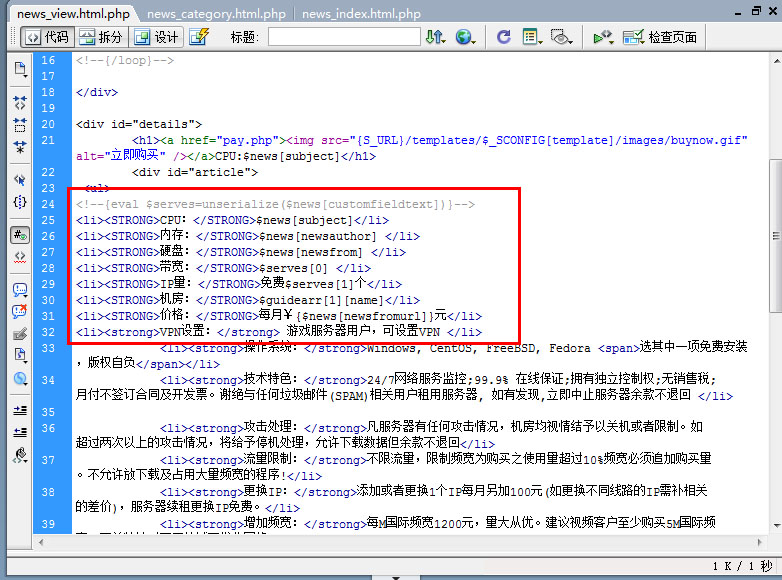The height and width of the screenshot is (580, 782).
Task: Click horizontal scrollbar left arrow
Action: [x=41, y=542]
